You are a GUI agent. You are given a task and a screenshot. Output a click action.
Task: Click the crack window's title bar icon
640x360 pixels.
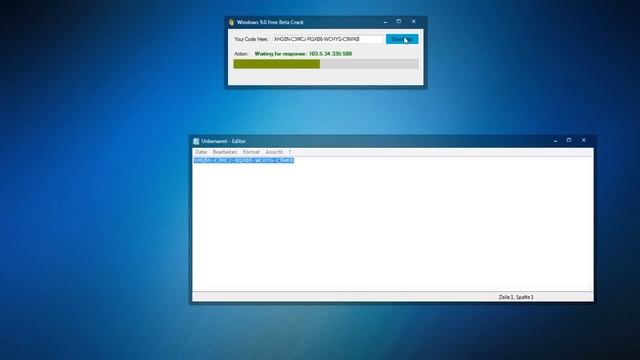pos(231,22)
